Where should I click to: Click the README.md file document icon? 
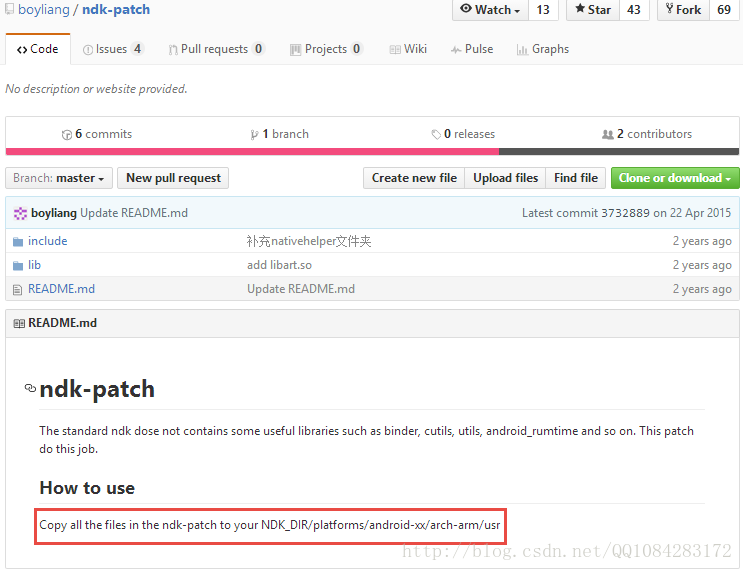coord(18,290)
